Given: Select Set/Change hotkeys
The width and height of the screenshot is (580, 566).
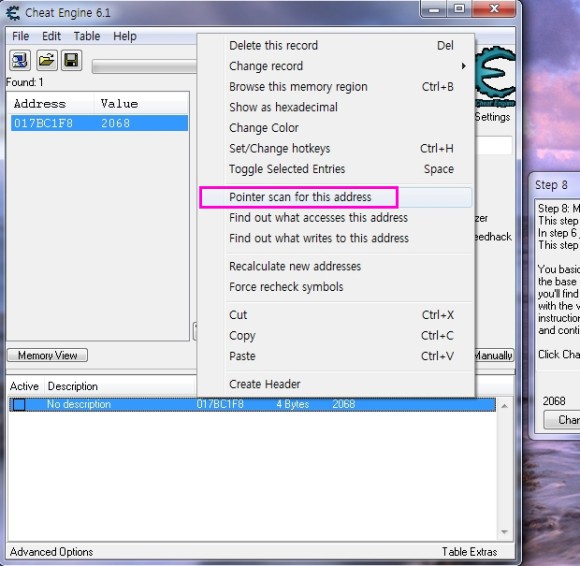Looking at the screenshot, I should [x=336, y=148].
